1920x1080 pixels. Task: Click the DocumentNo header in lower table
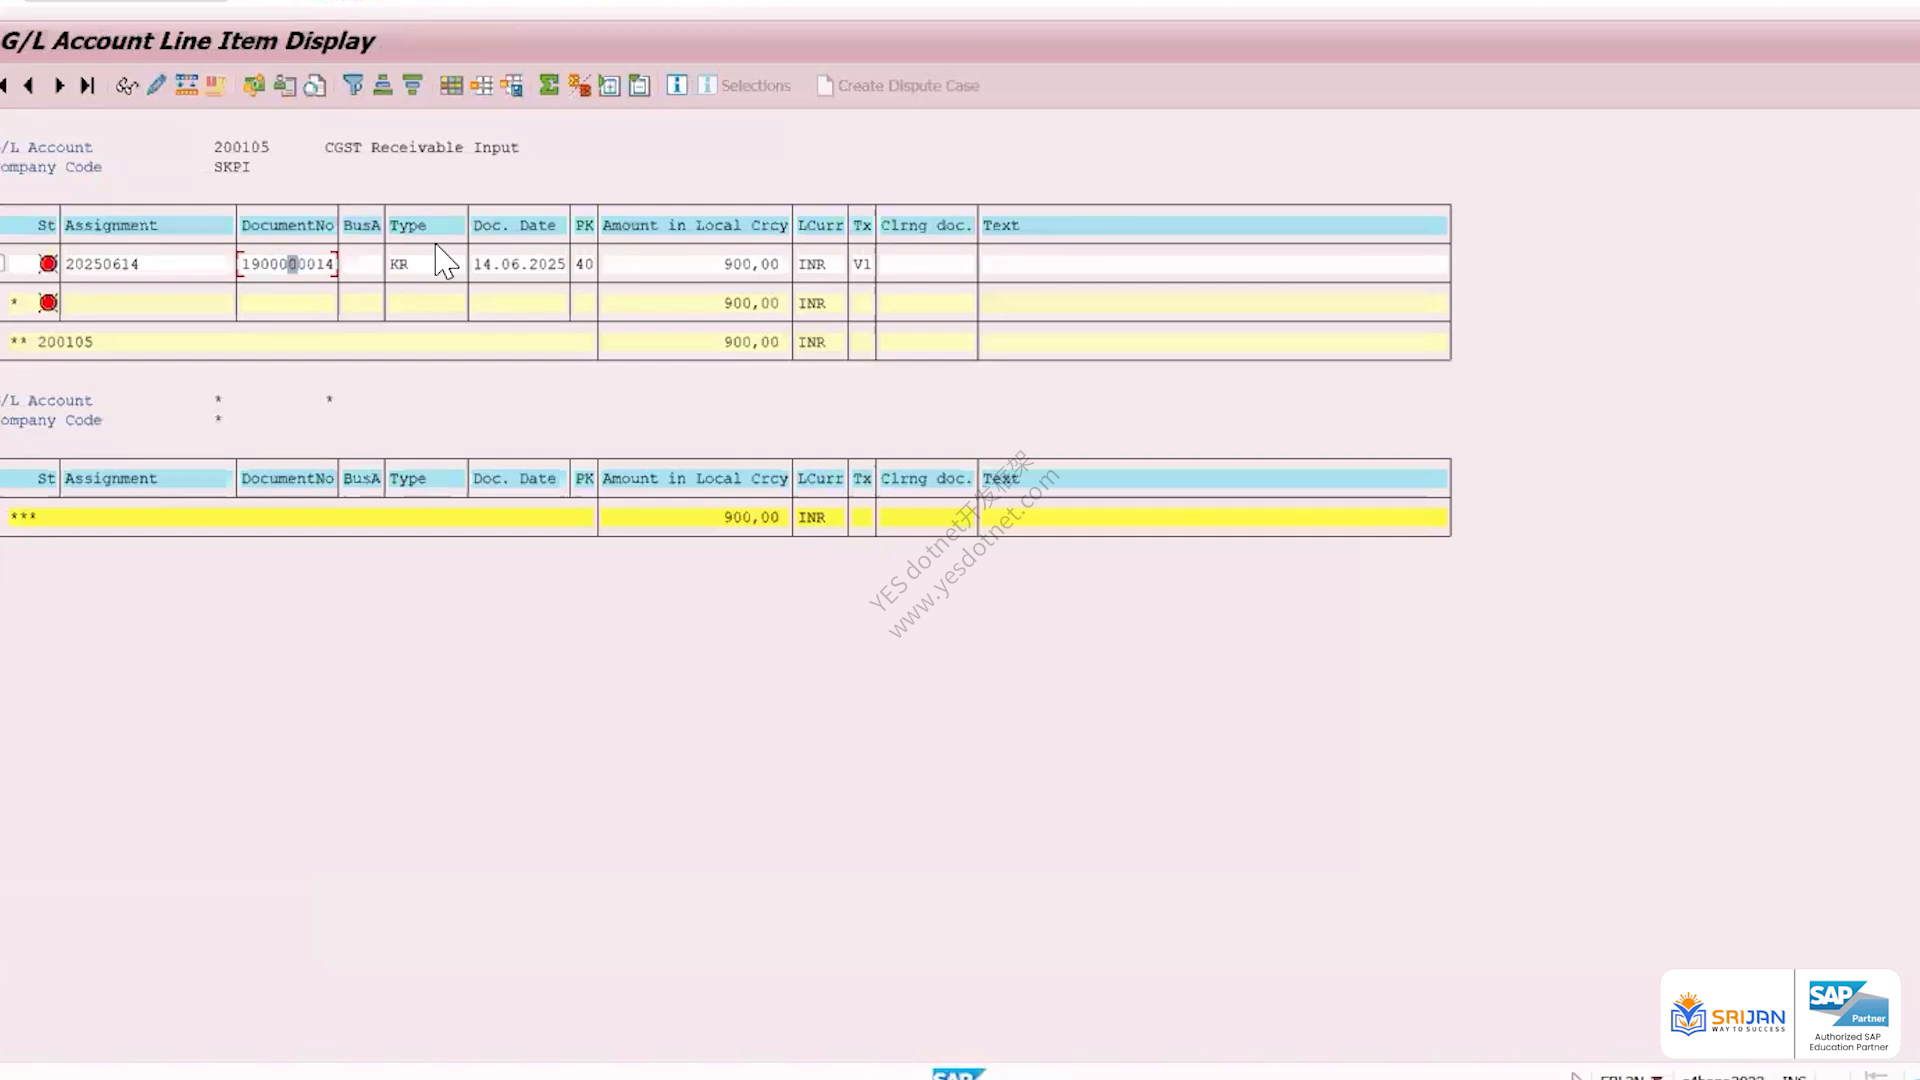287,479
